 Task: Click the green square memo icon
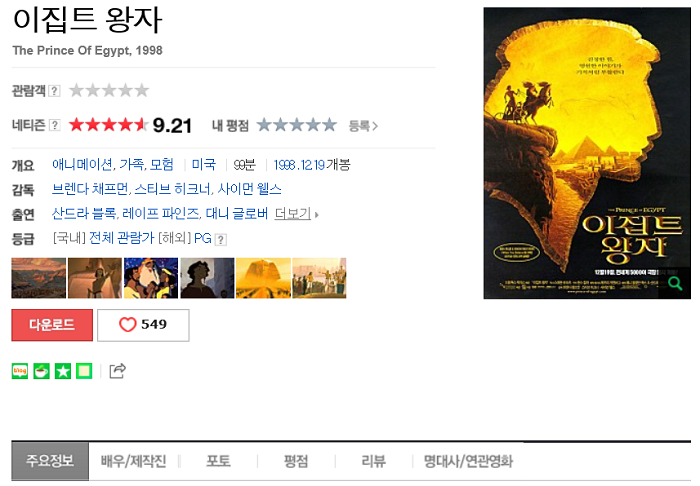(x=84, y=371)
